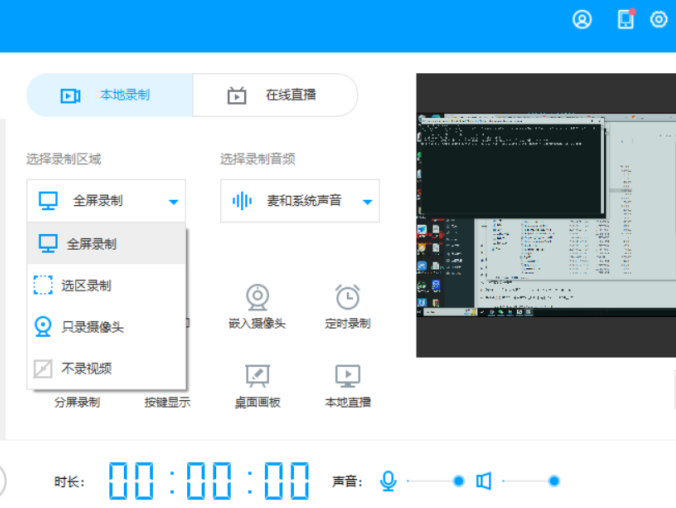Open the settings gear icon

point(658,19)
